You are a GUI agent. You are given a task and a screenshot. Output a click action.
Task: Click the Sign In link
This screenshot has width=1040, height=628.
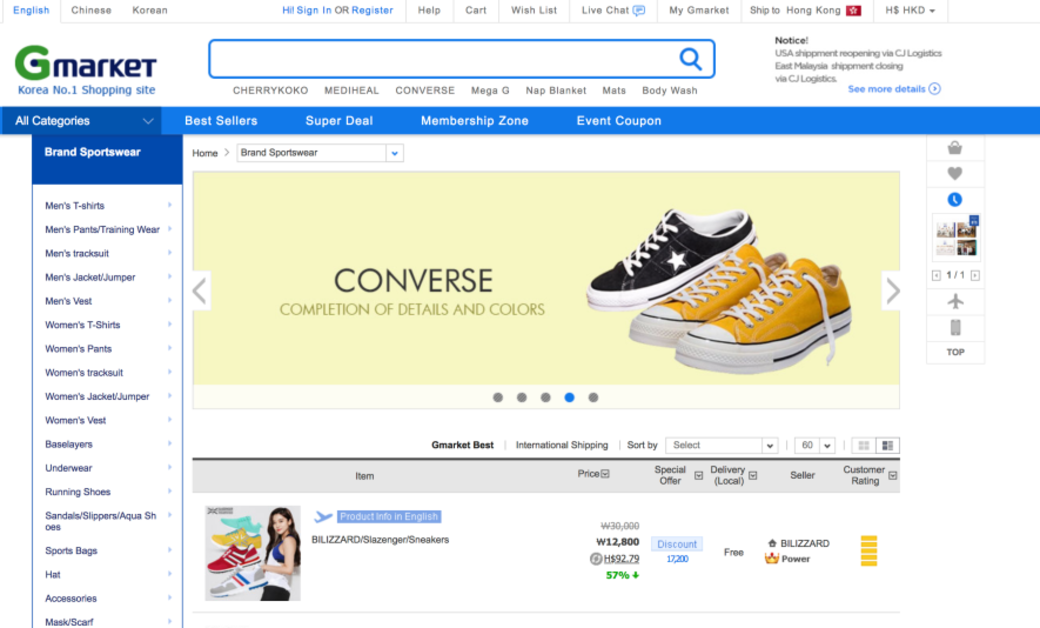[314, 11]
